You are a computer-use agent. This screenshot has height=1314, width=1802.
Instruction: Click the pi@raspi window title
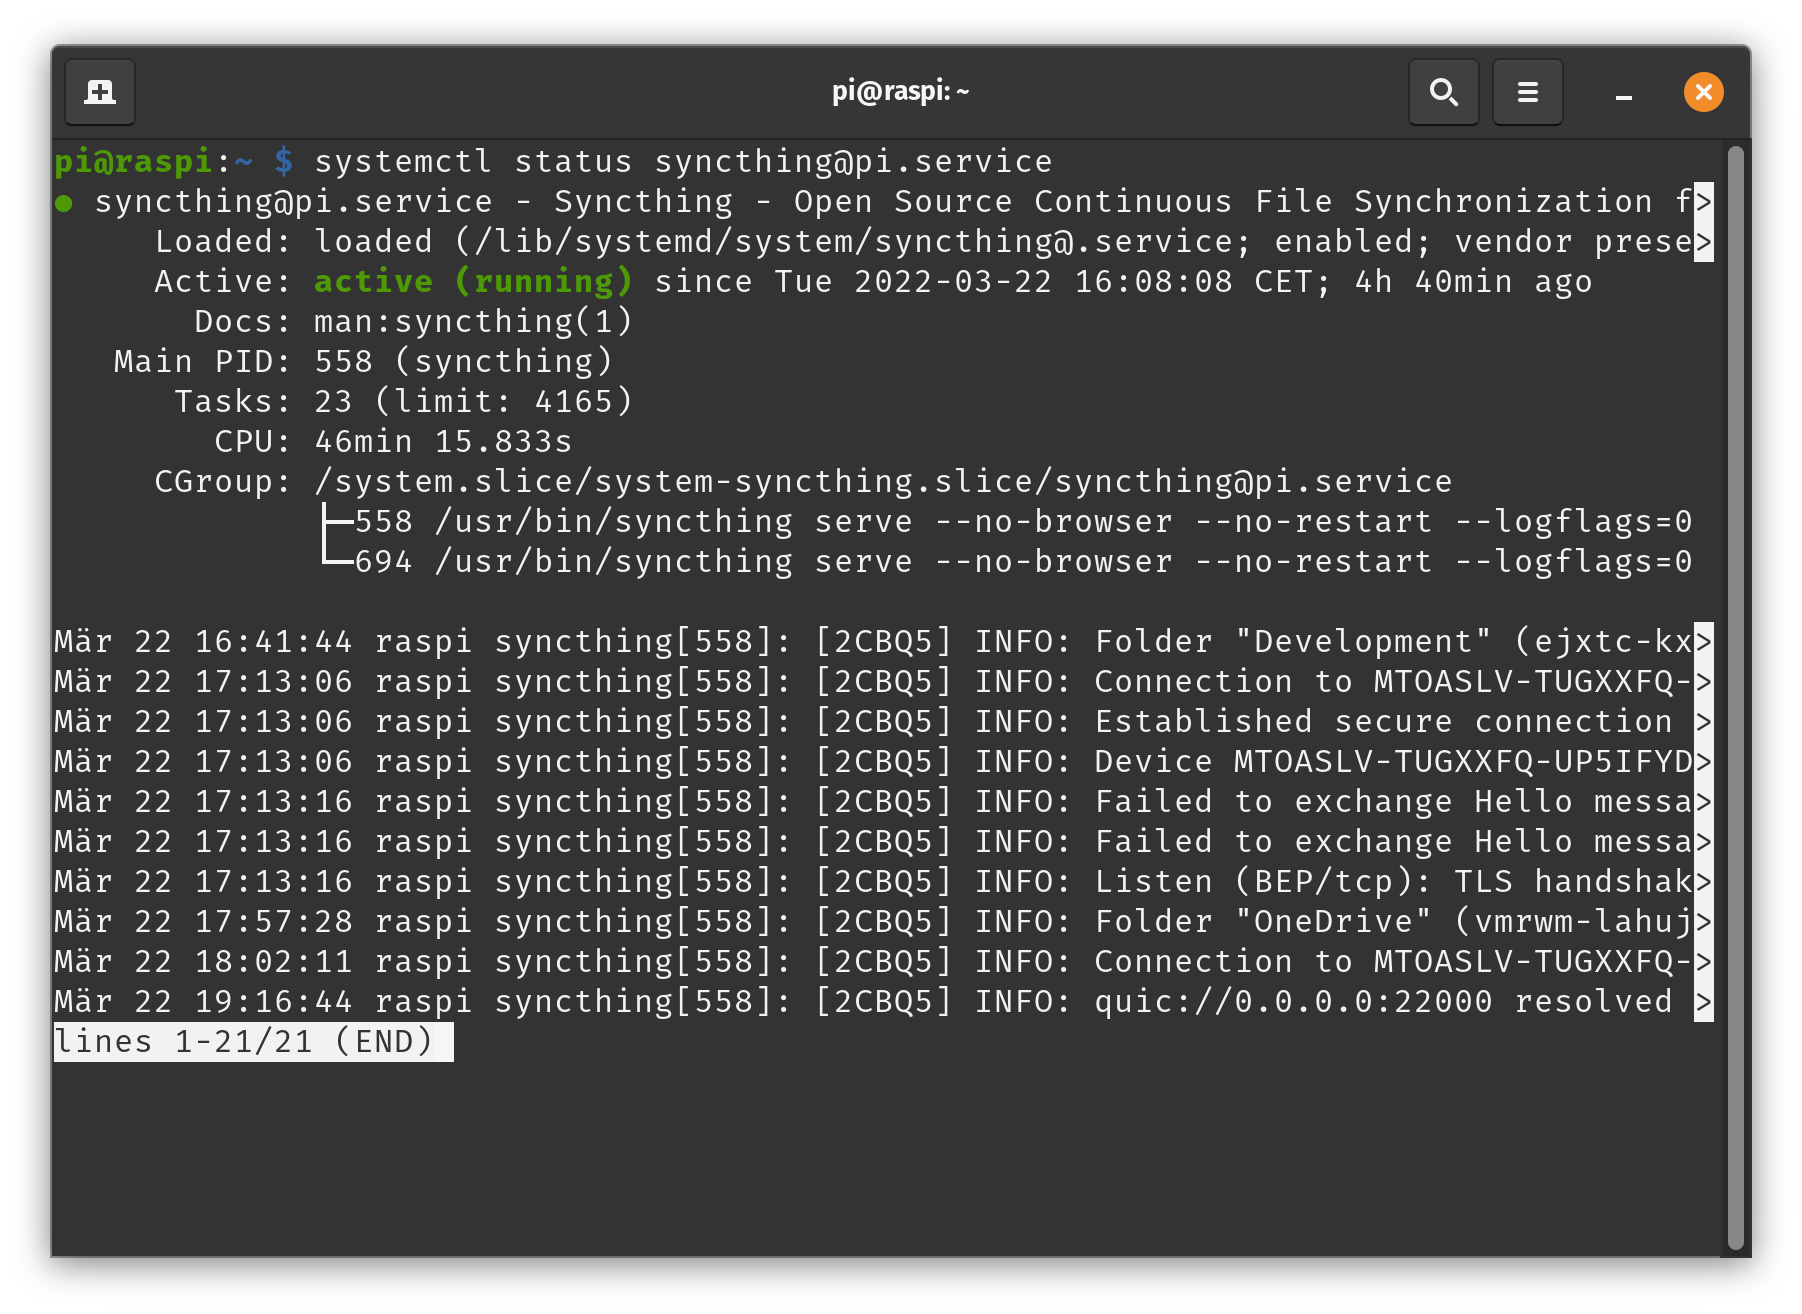[x=901, y=91]
